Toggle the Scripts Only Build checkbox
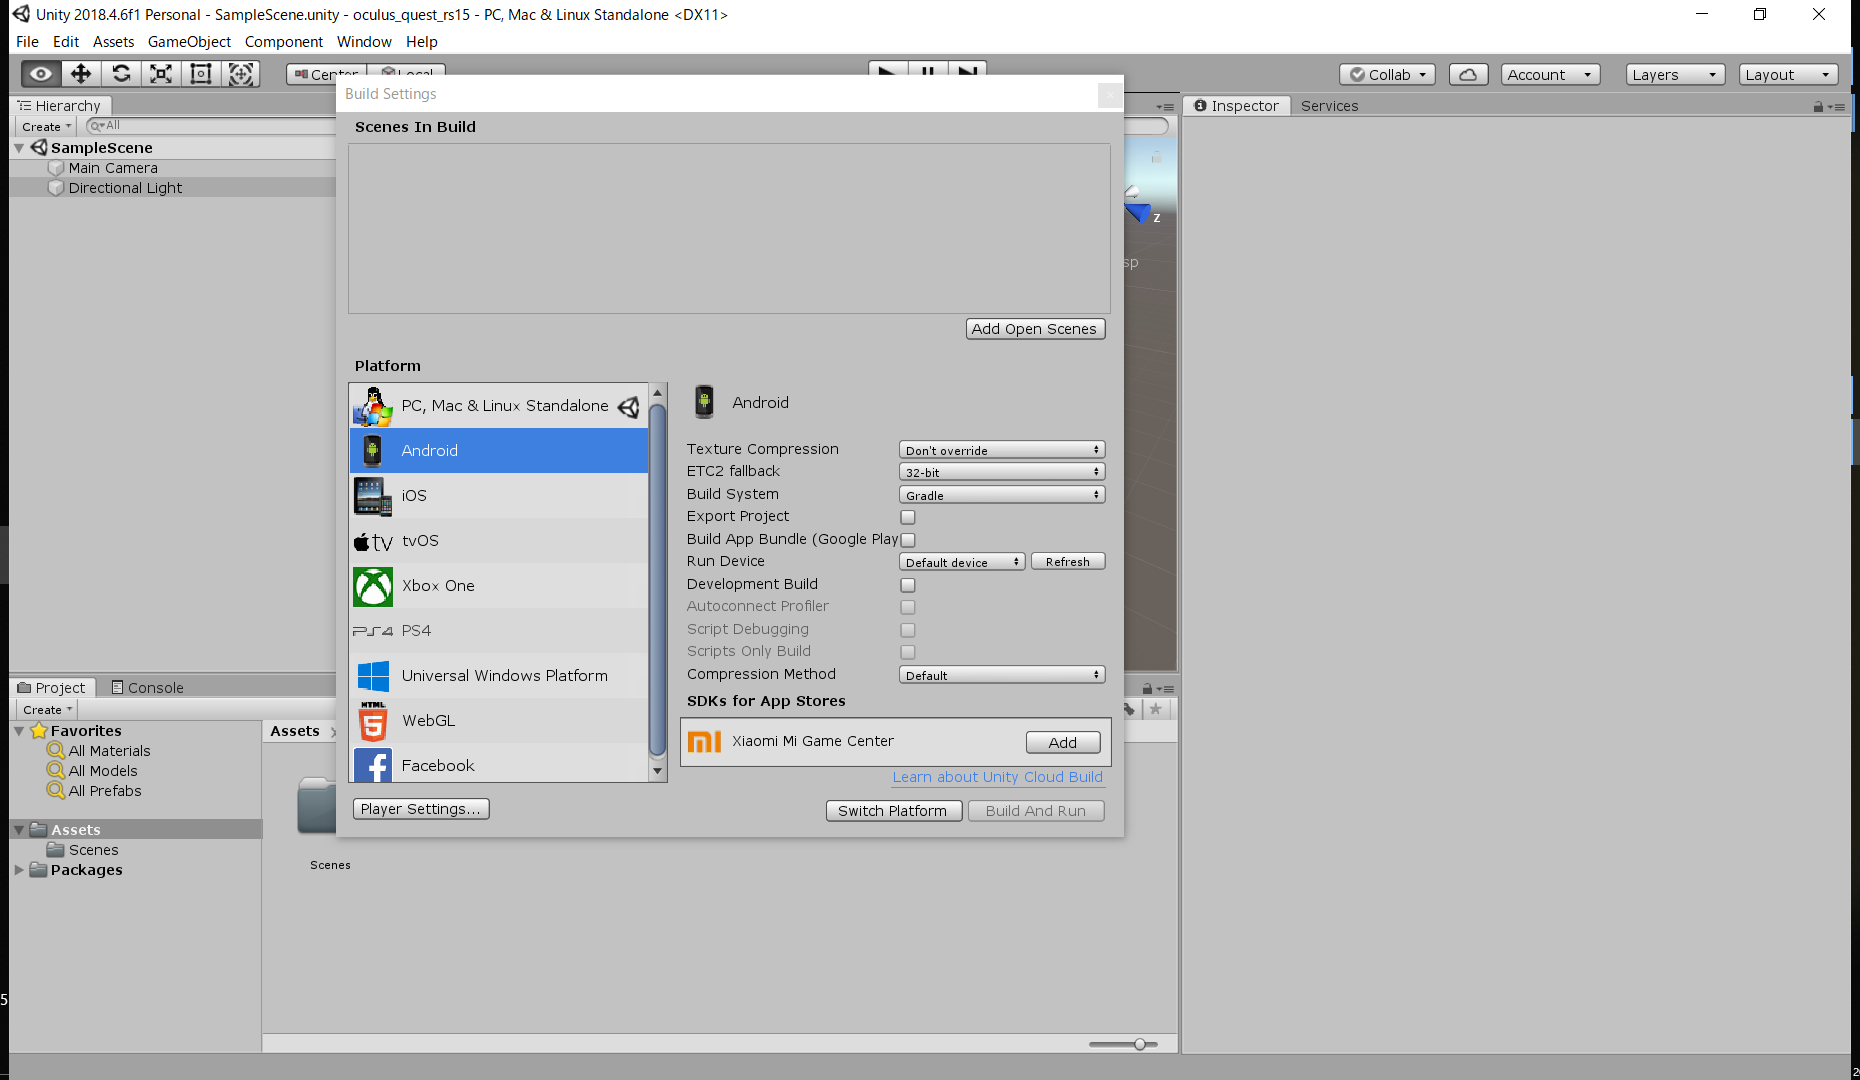 [908, 652]
